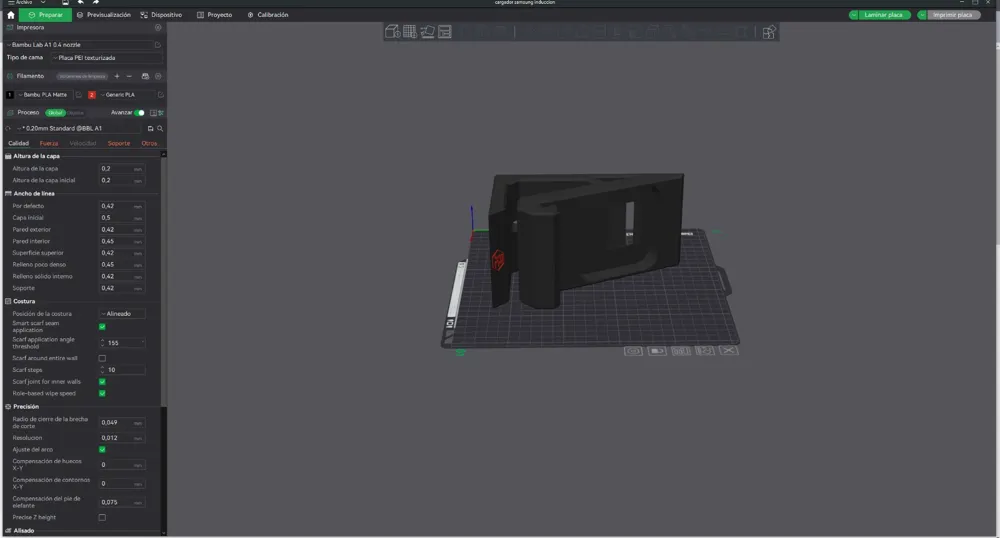
Task: Click the Auto orient toolbar icon
Action: tap(427, 31)
